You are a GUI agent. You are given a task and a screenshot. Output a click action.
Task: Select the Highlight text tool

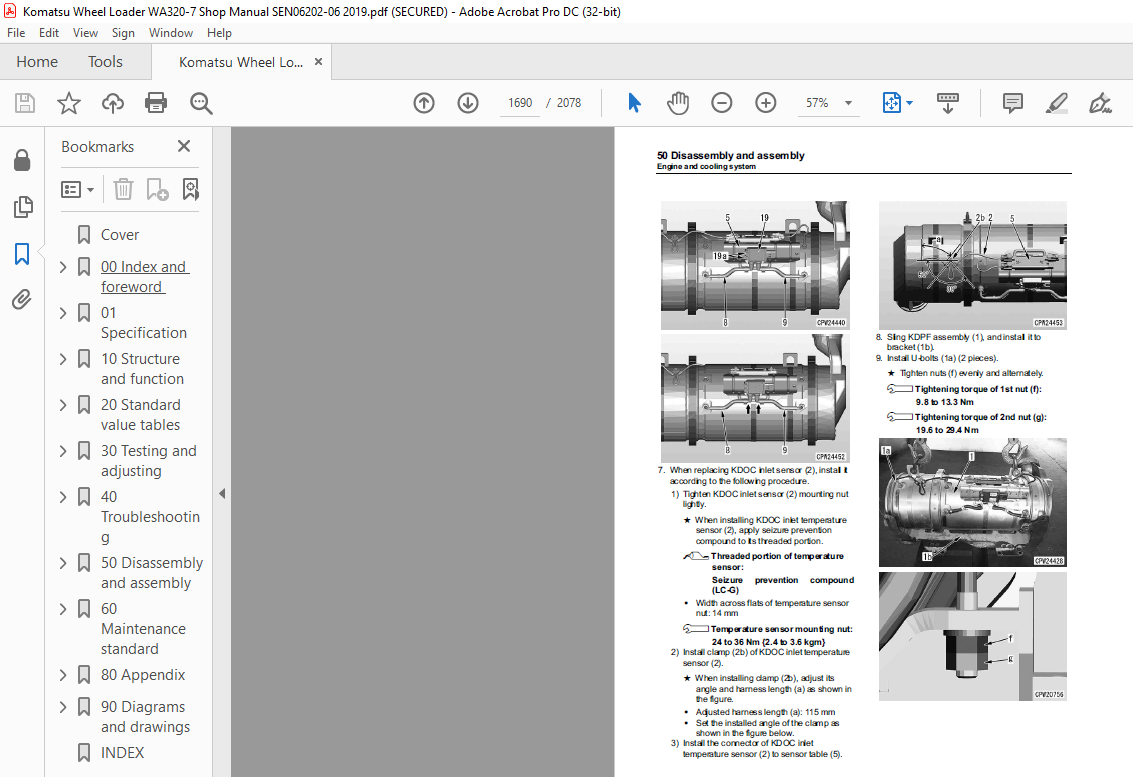(x=1056, y=103)
